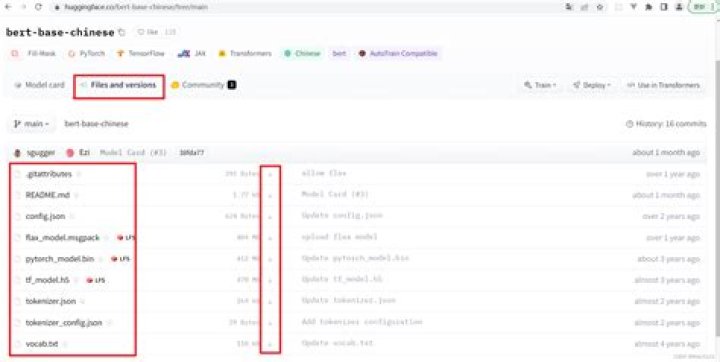Download pytorch_model.bin with its download icon

pyautogui.click(x=270, y=259)
